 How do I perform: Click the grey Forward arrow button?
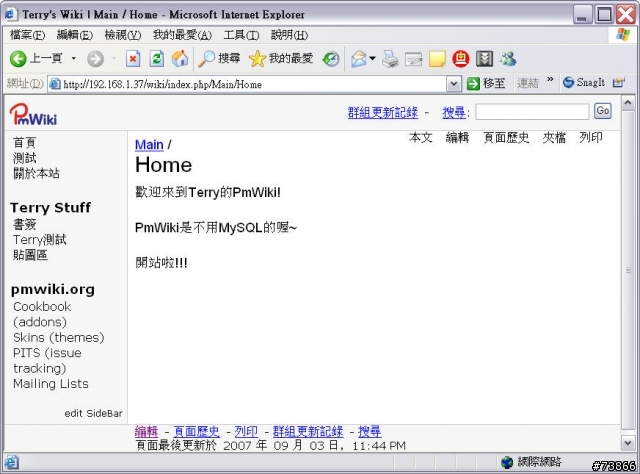click(95, 59)
